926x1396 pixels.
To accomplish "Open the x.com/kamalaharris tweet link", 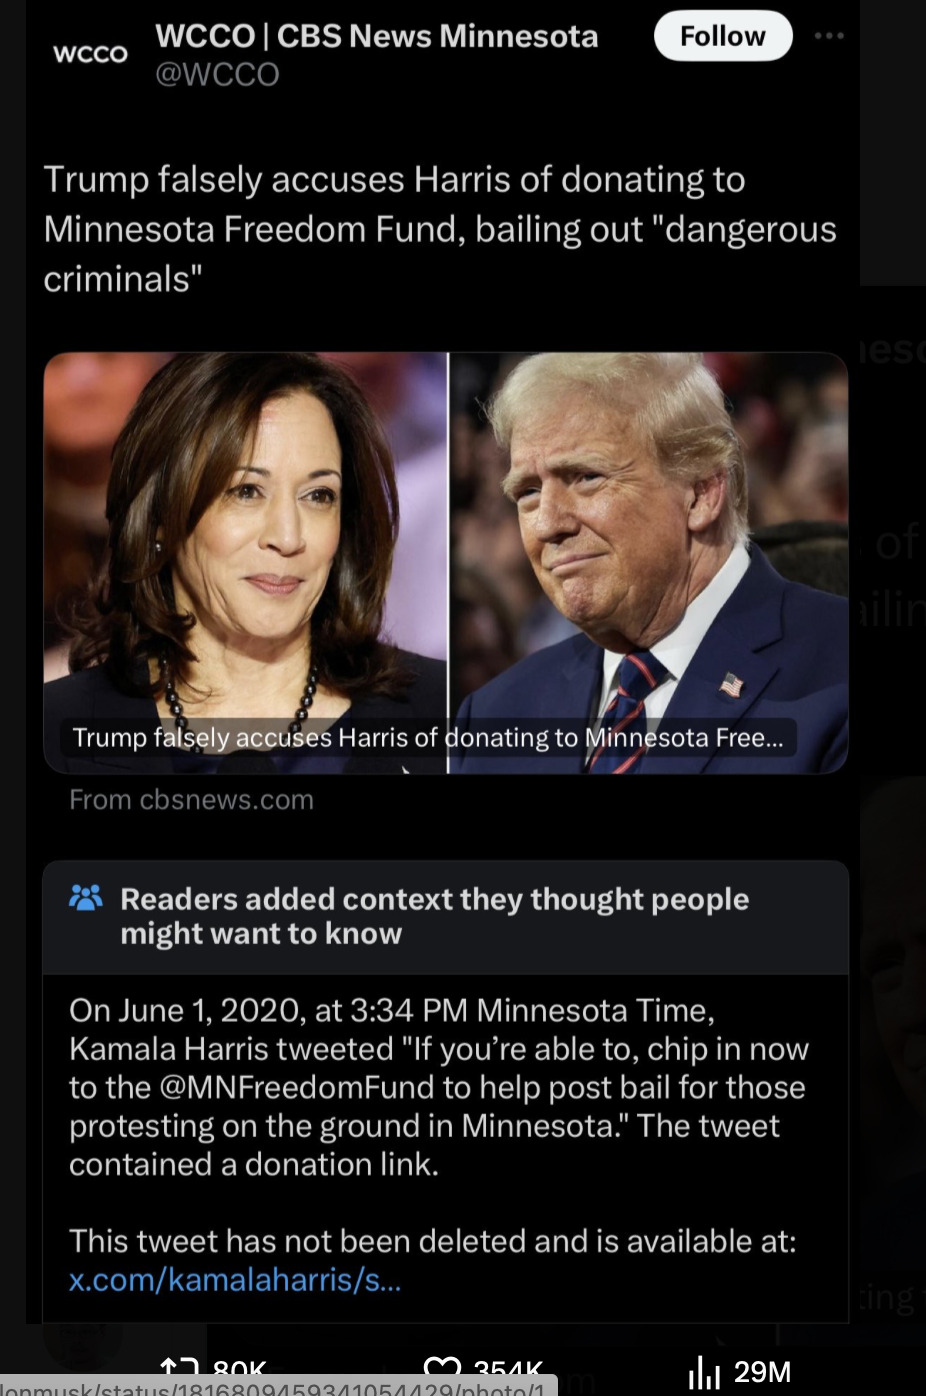I will (x=235, y=1279).
